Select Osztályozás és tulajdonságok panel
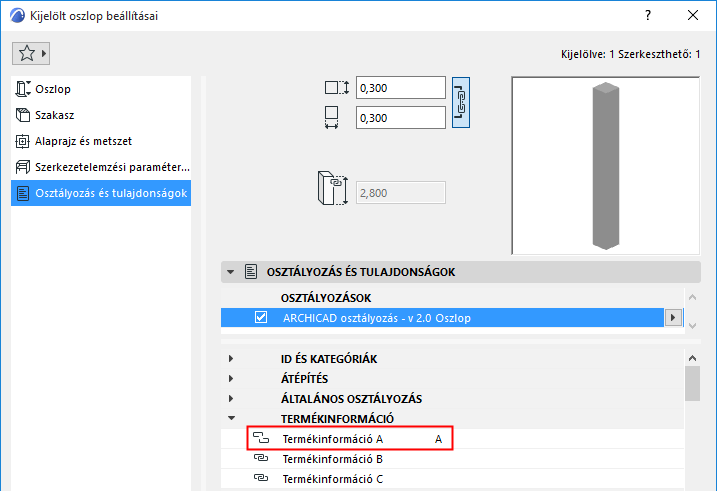 [x=101, y=193]
